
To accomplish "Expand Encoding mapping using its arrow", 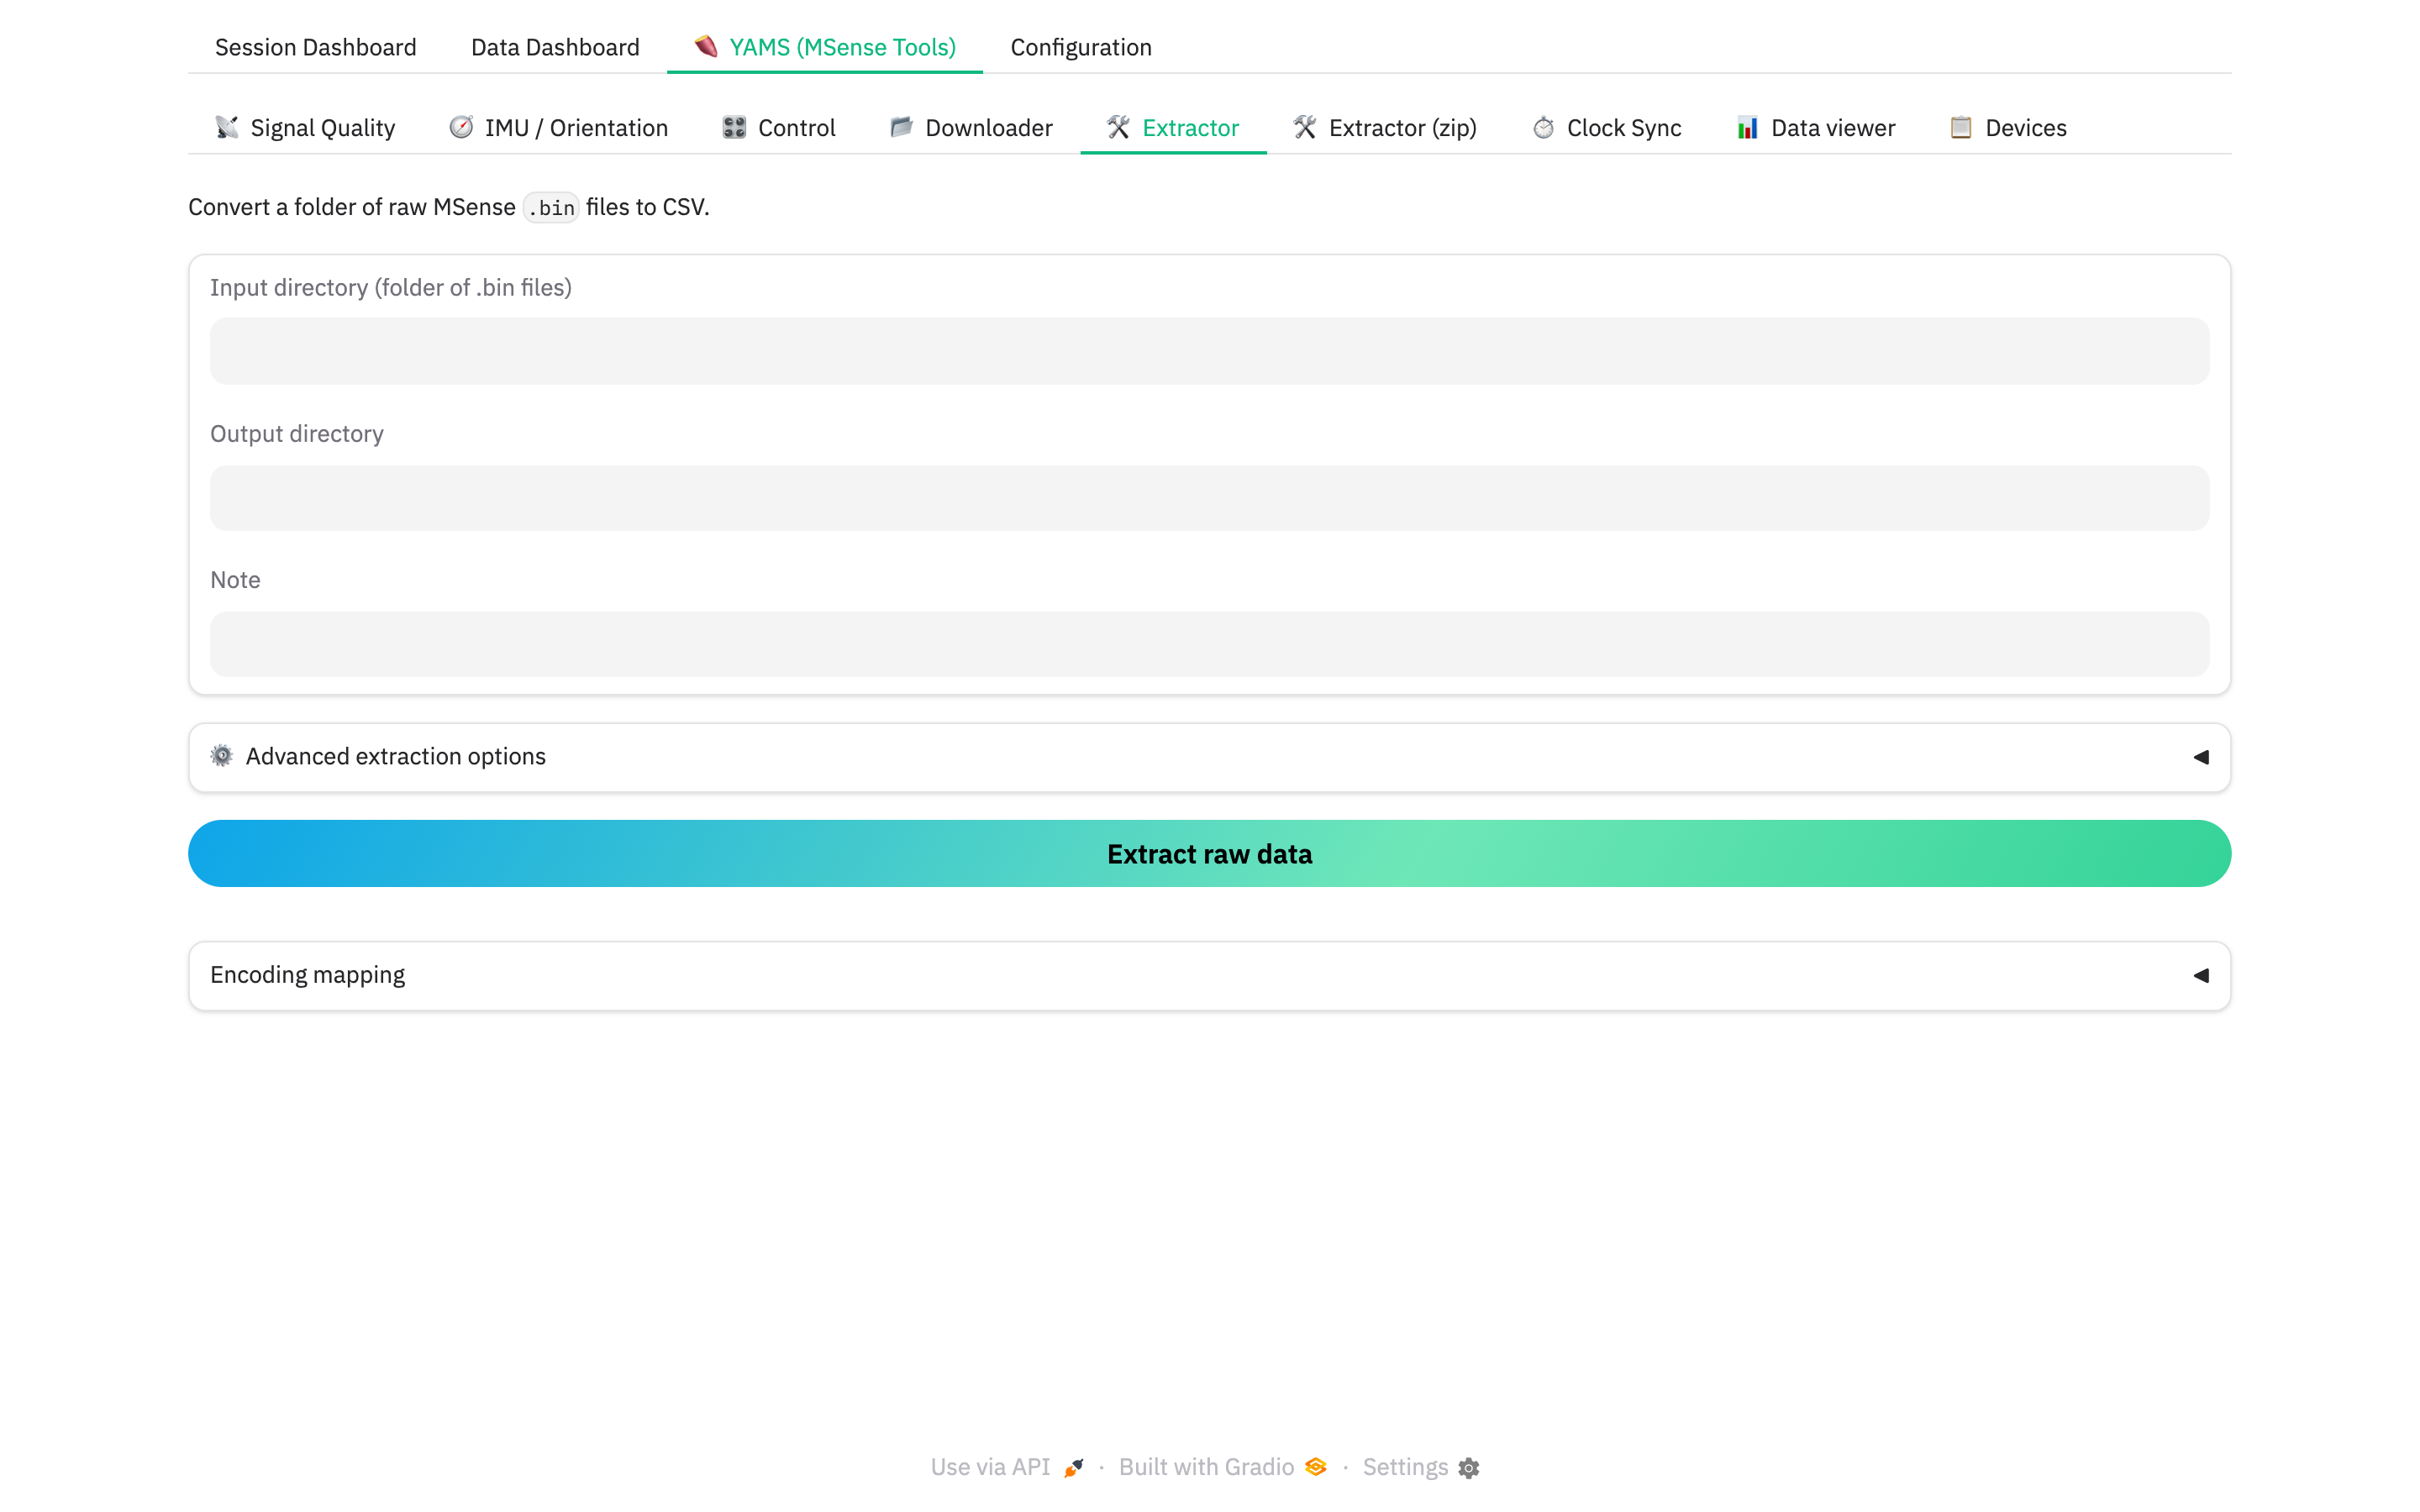I will coord(2201,975).
